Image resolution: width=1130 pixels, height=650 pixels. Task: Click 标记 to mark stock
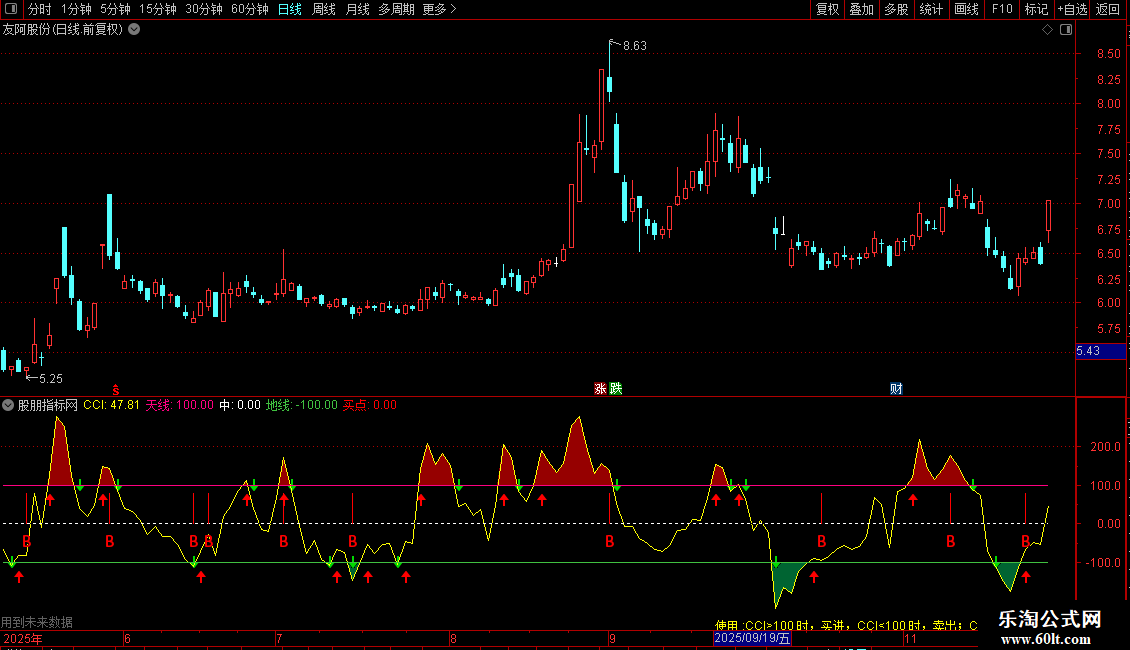pyautogui.click(x=1036, y=9)
